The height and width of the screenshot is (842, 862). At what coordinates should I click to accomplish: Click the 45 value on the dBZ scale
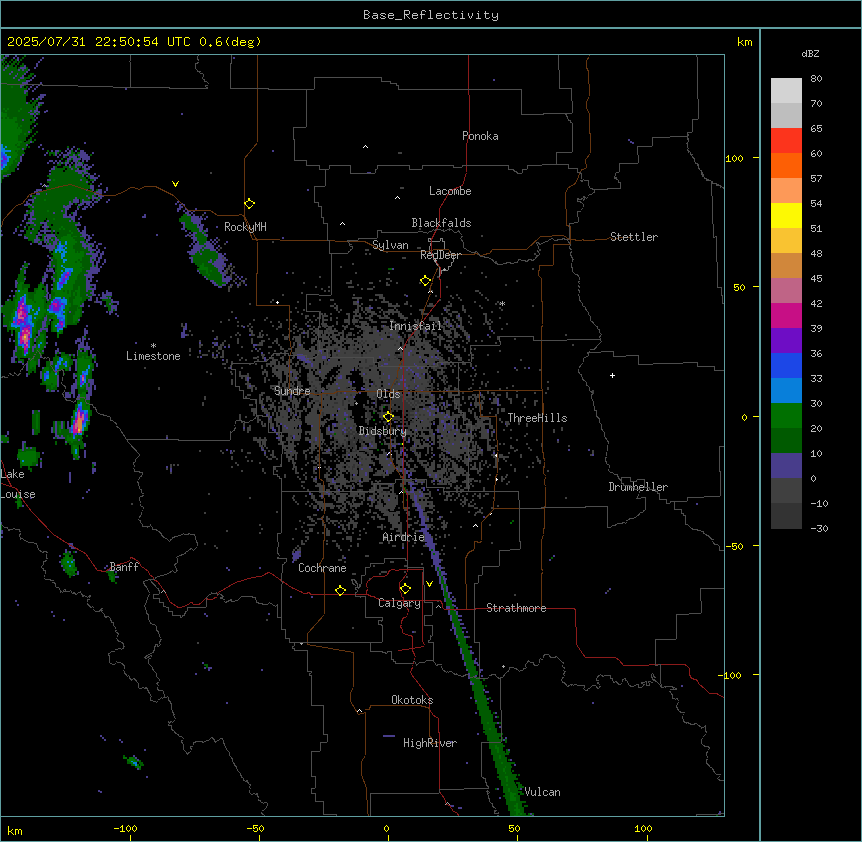click(x=816, y=278)
